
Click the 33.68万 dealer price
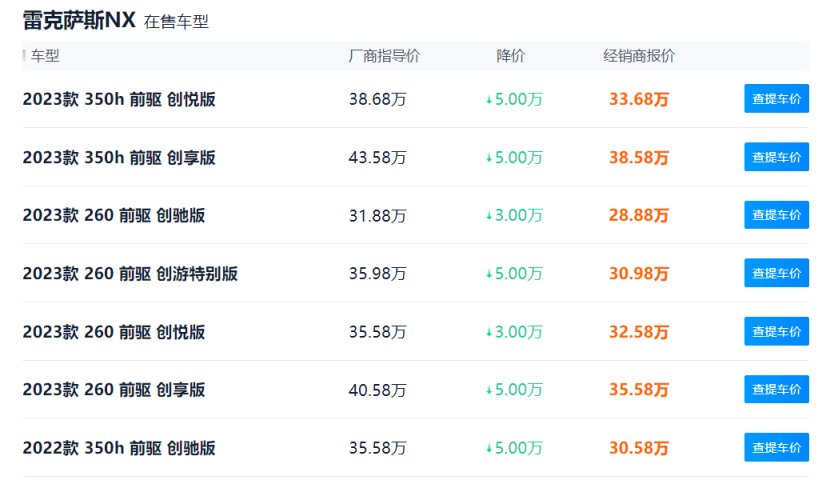639,99
